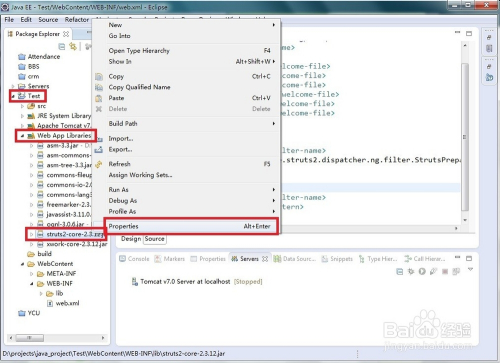Open the Source menu
500x363 pixels.
pos(48,20)
